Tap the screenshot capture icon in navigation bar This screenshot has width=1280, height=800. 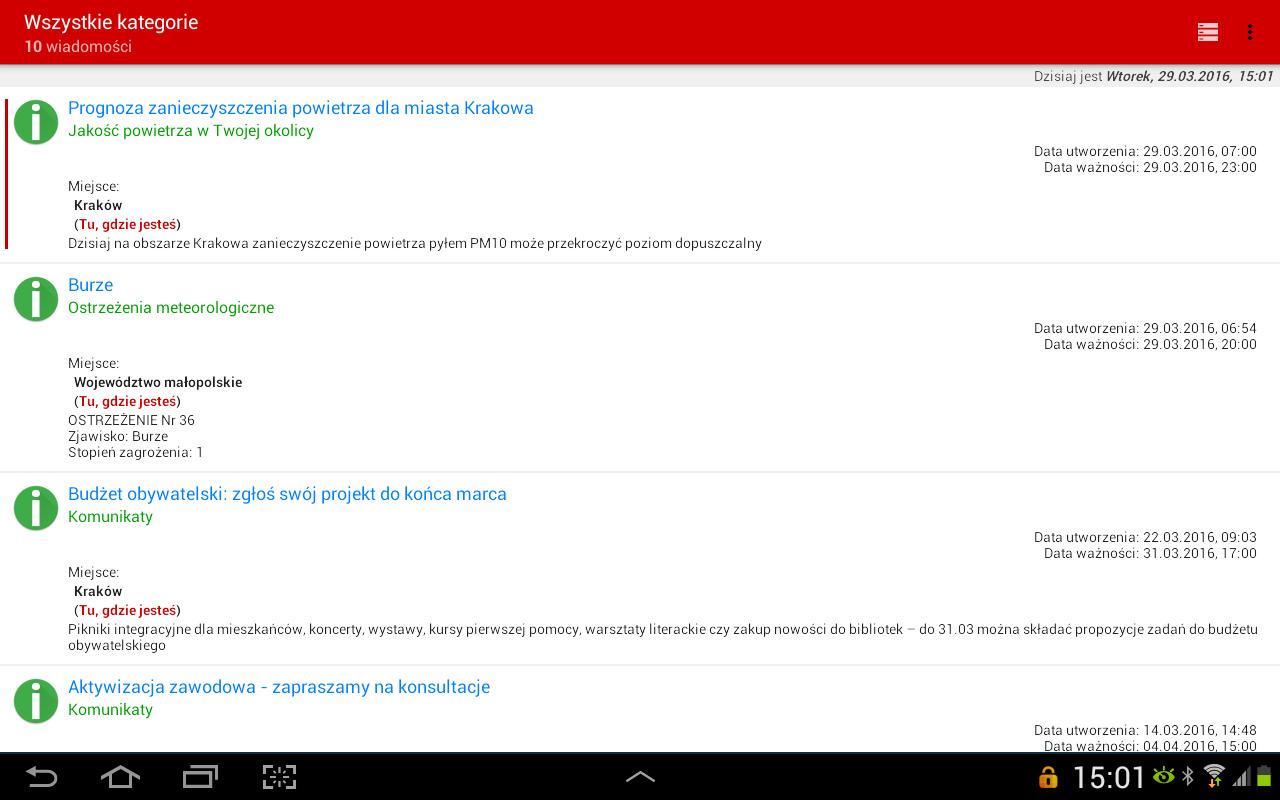tap(280, 777)
